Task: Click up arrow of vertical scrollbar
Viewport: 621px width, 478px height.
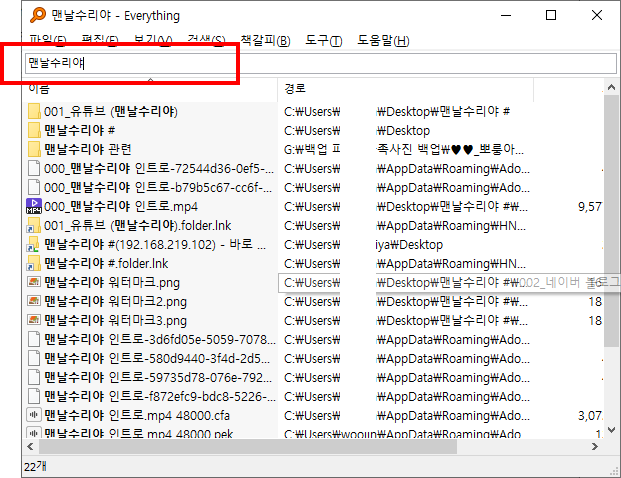Action: pos(611,87)
